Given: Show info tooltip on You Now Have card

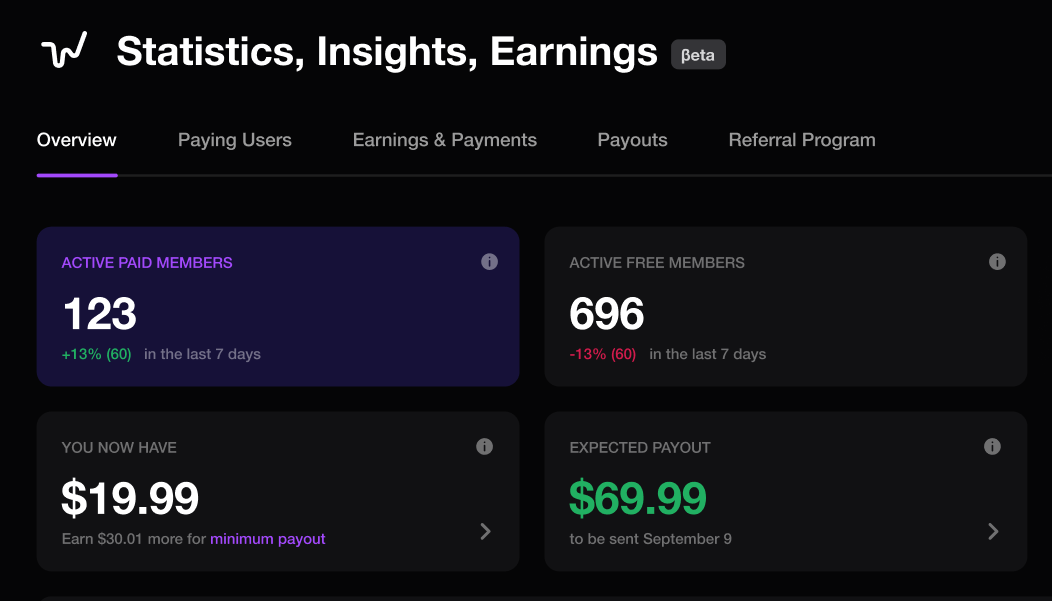Looking at the screenshot, I should [484, 447].
